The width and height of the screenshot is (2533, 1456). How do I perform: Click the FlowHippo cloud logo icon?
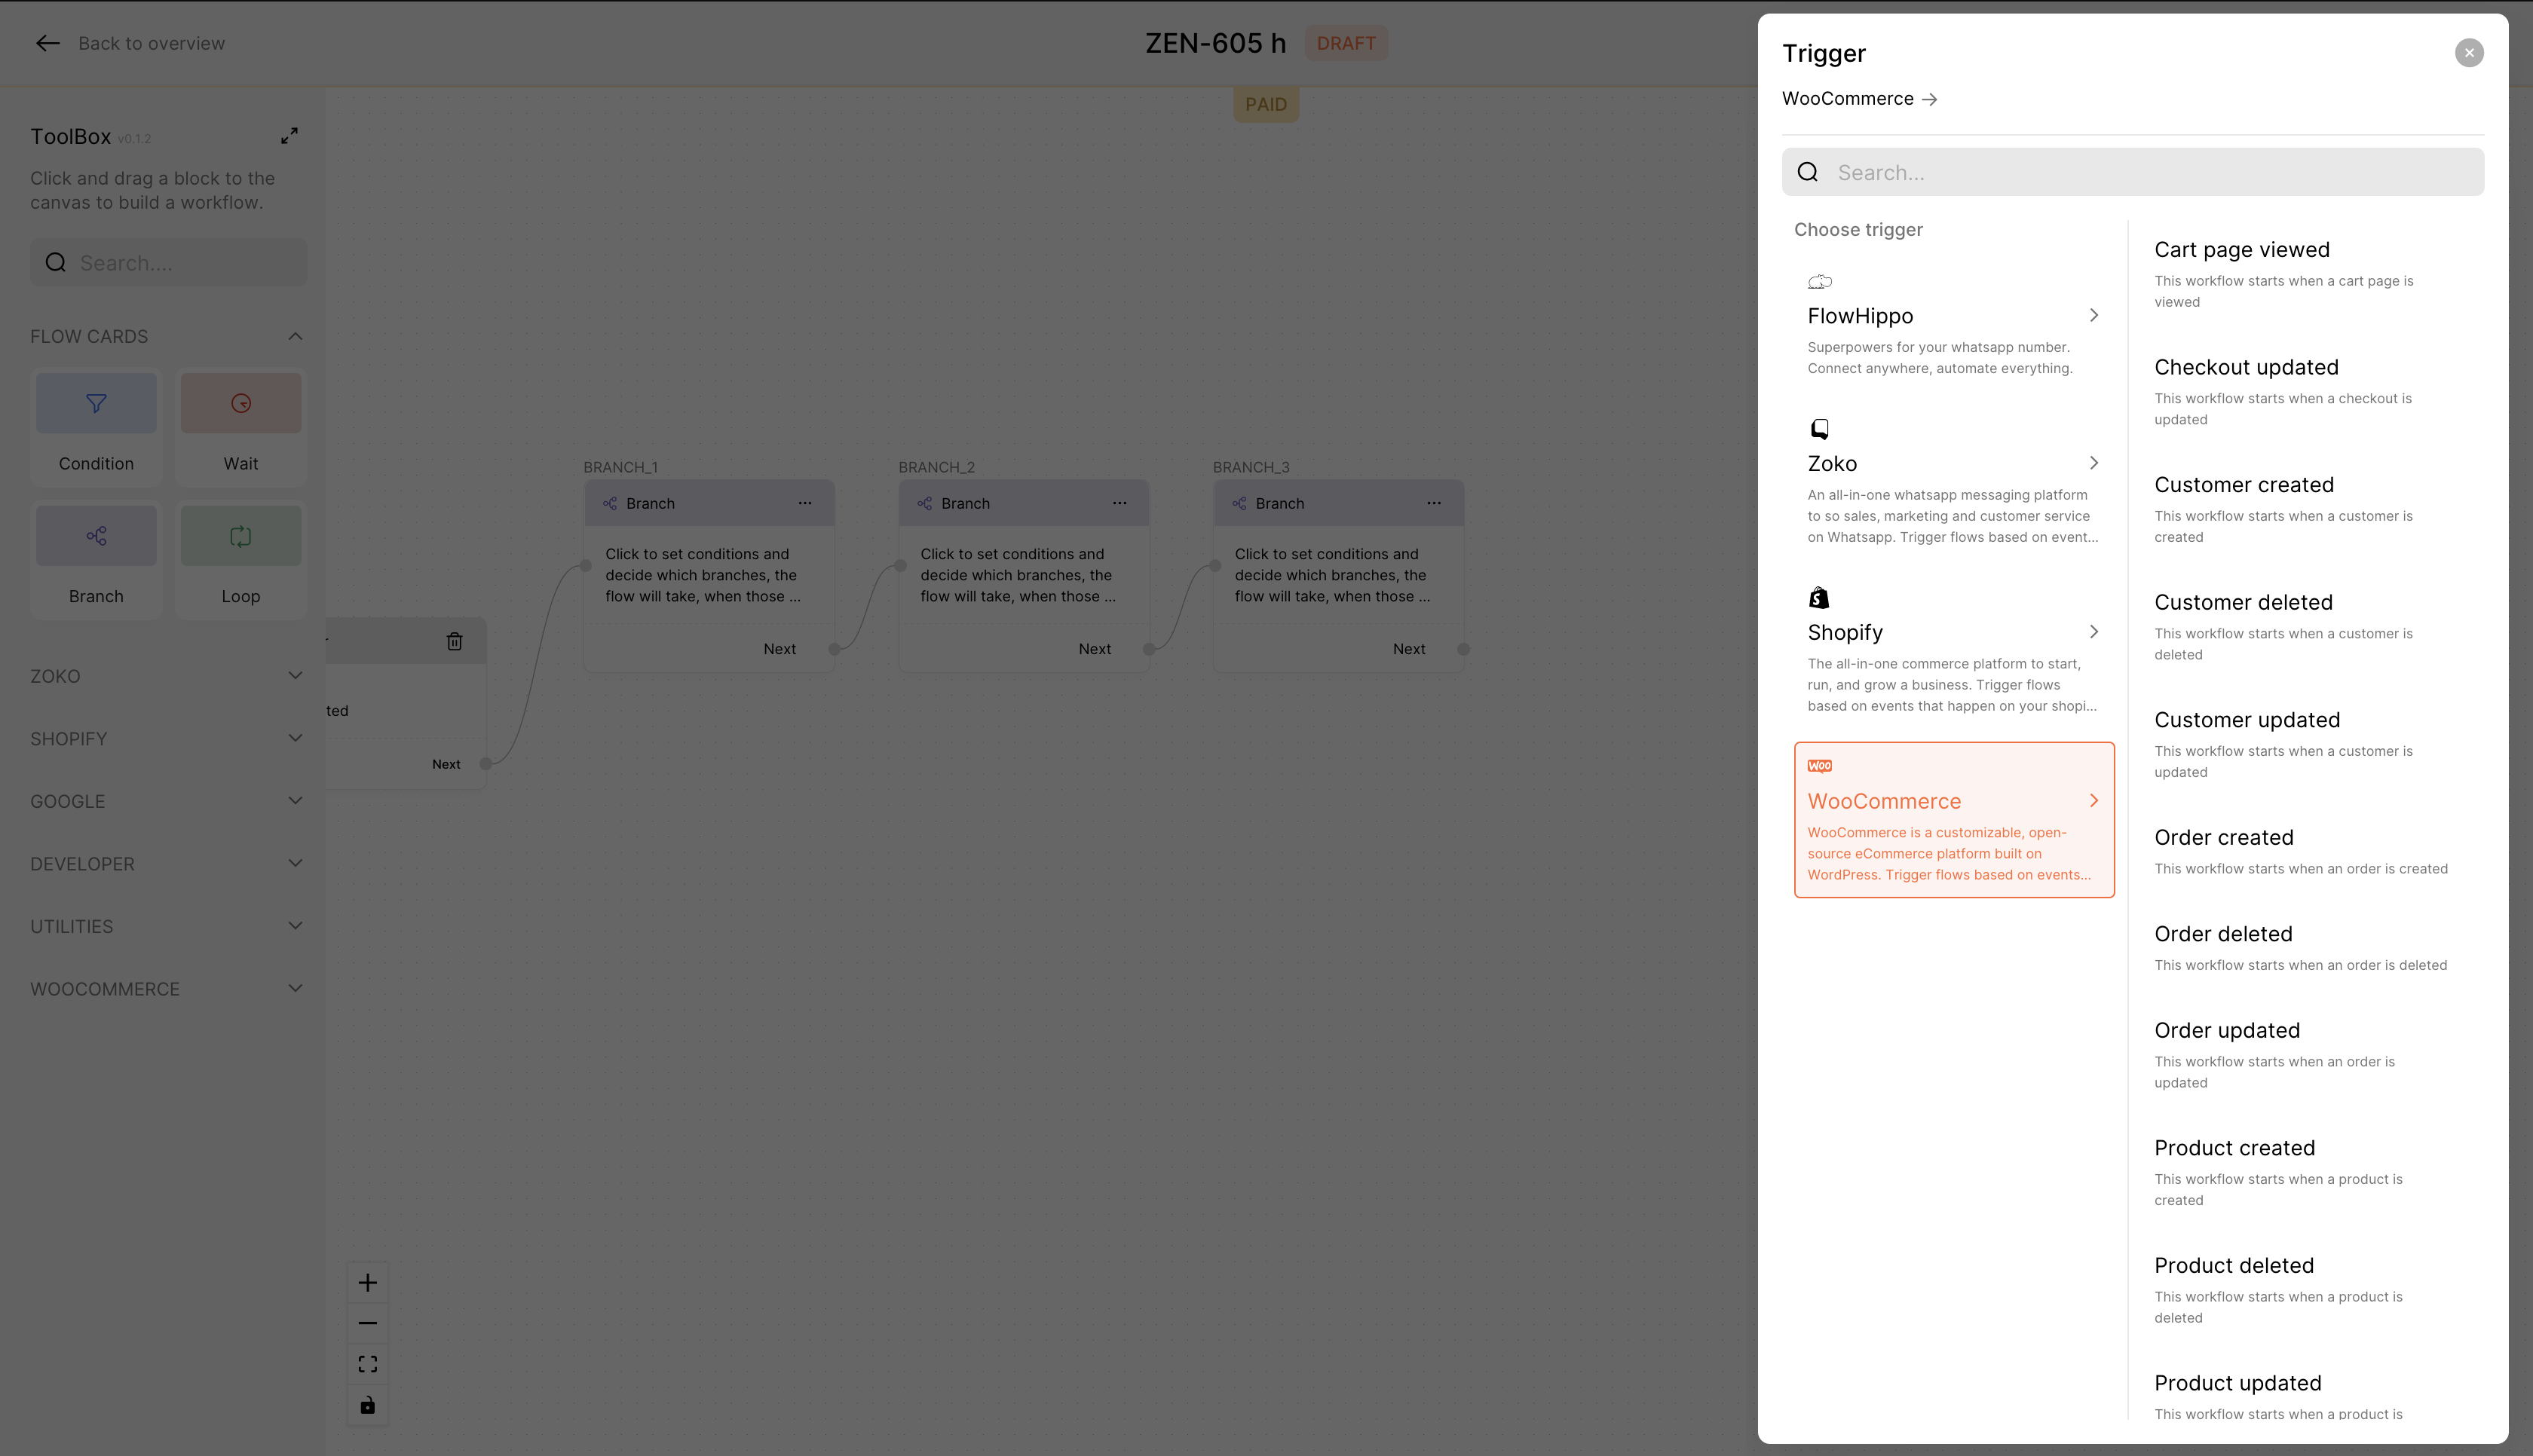coord(1820,282)
